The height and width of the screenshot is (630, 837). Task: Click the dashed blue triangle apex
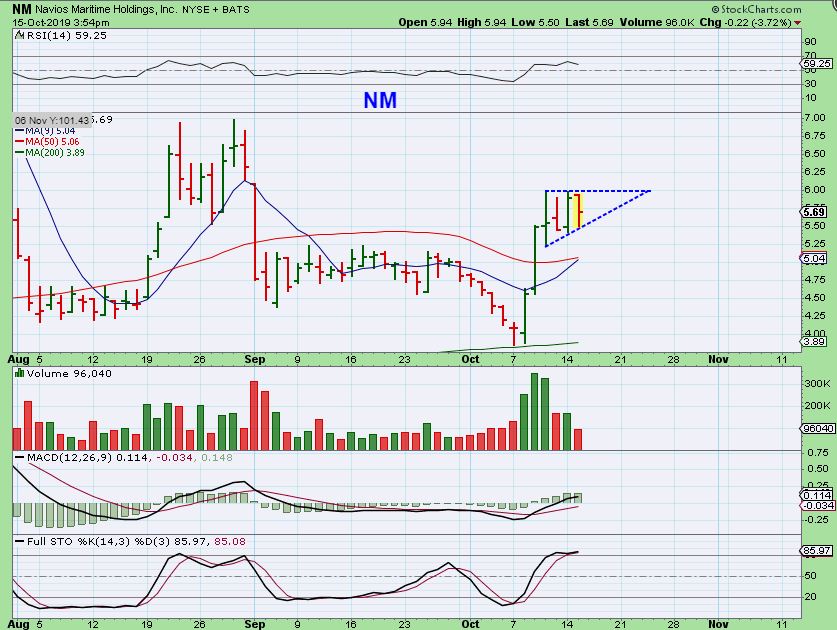pos(649,191)
